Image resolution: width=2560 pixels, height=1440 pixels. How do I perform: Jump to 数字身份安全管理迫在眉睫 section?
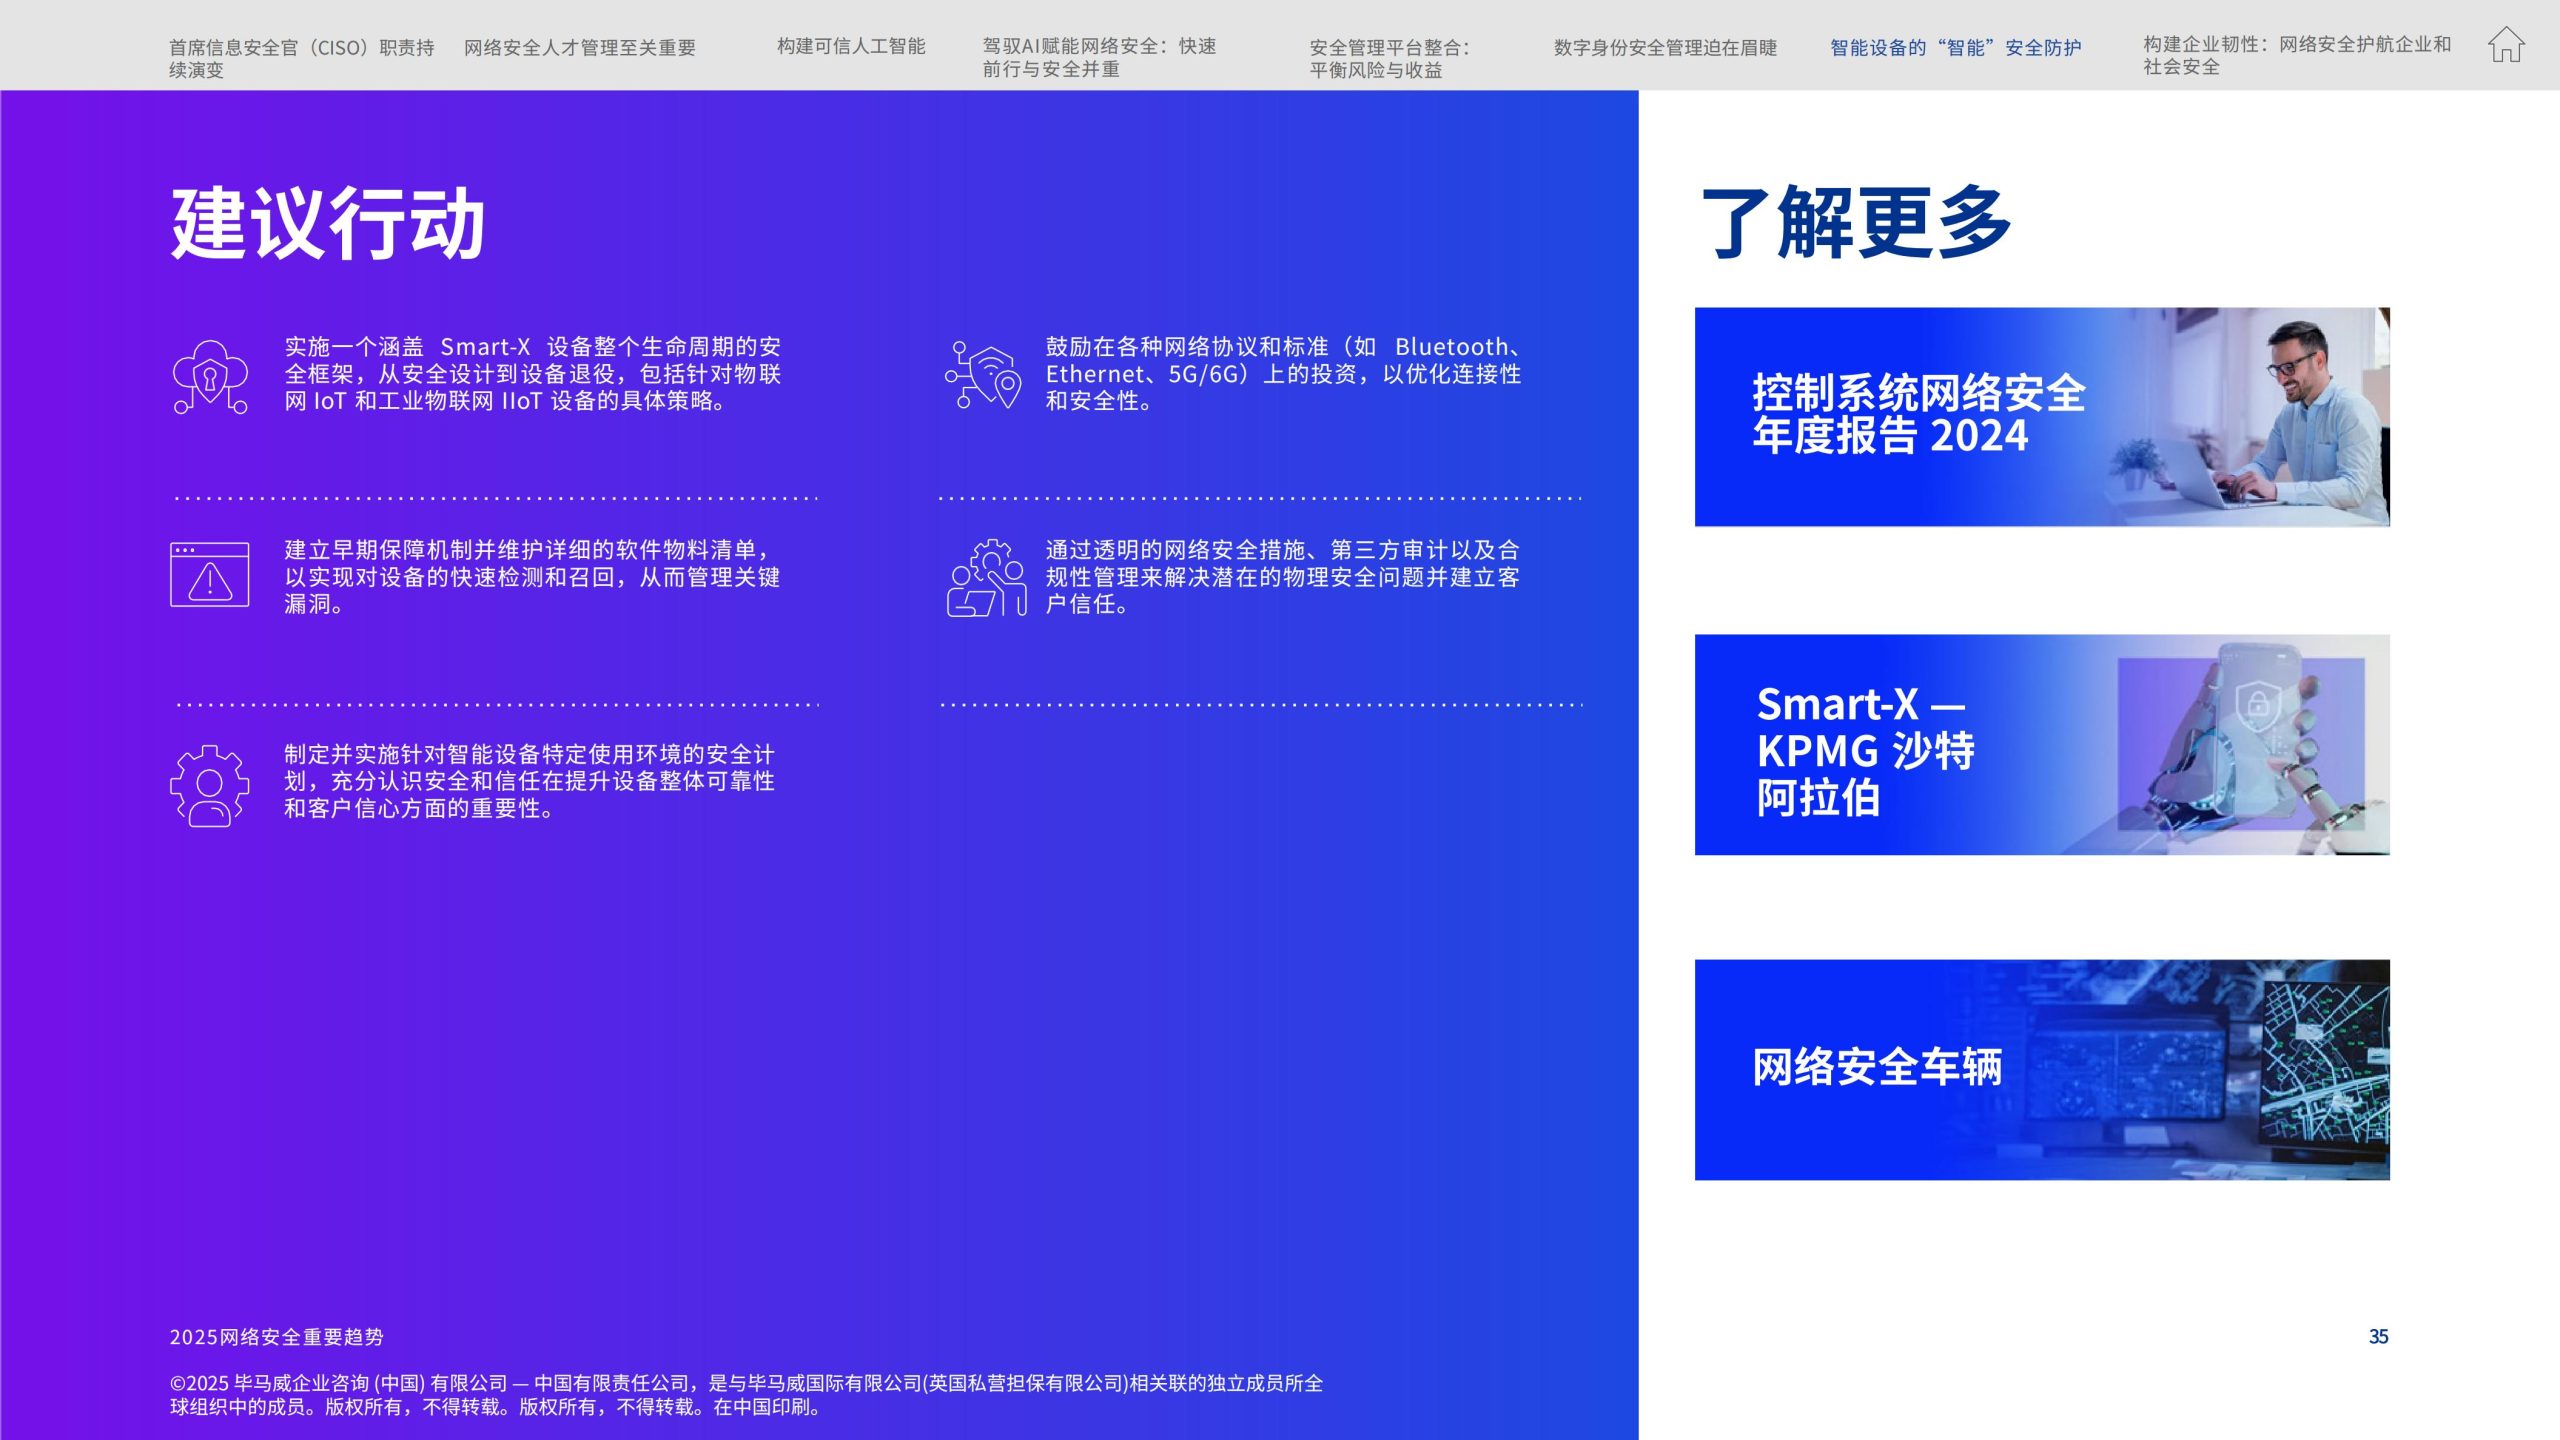click(1665, 47)
